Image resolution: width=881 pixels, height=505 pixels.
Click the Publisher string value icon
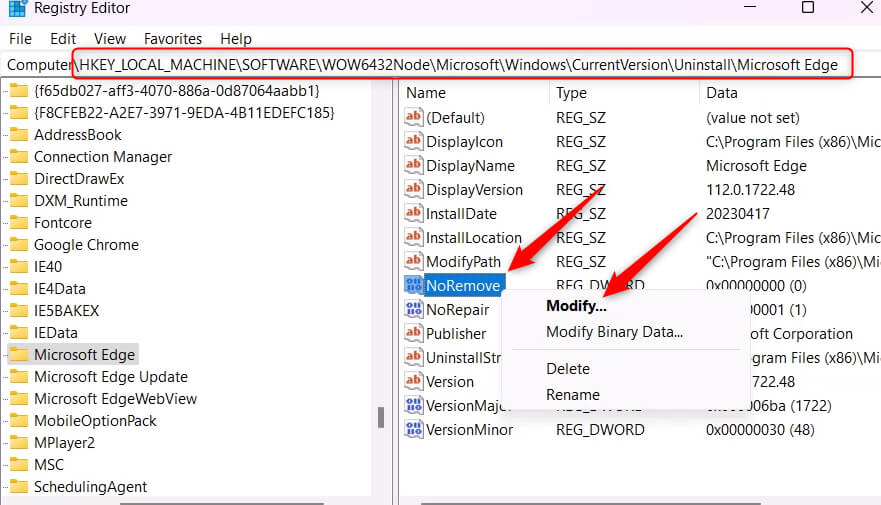point(414,333)
